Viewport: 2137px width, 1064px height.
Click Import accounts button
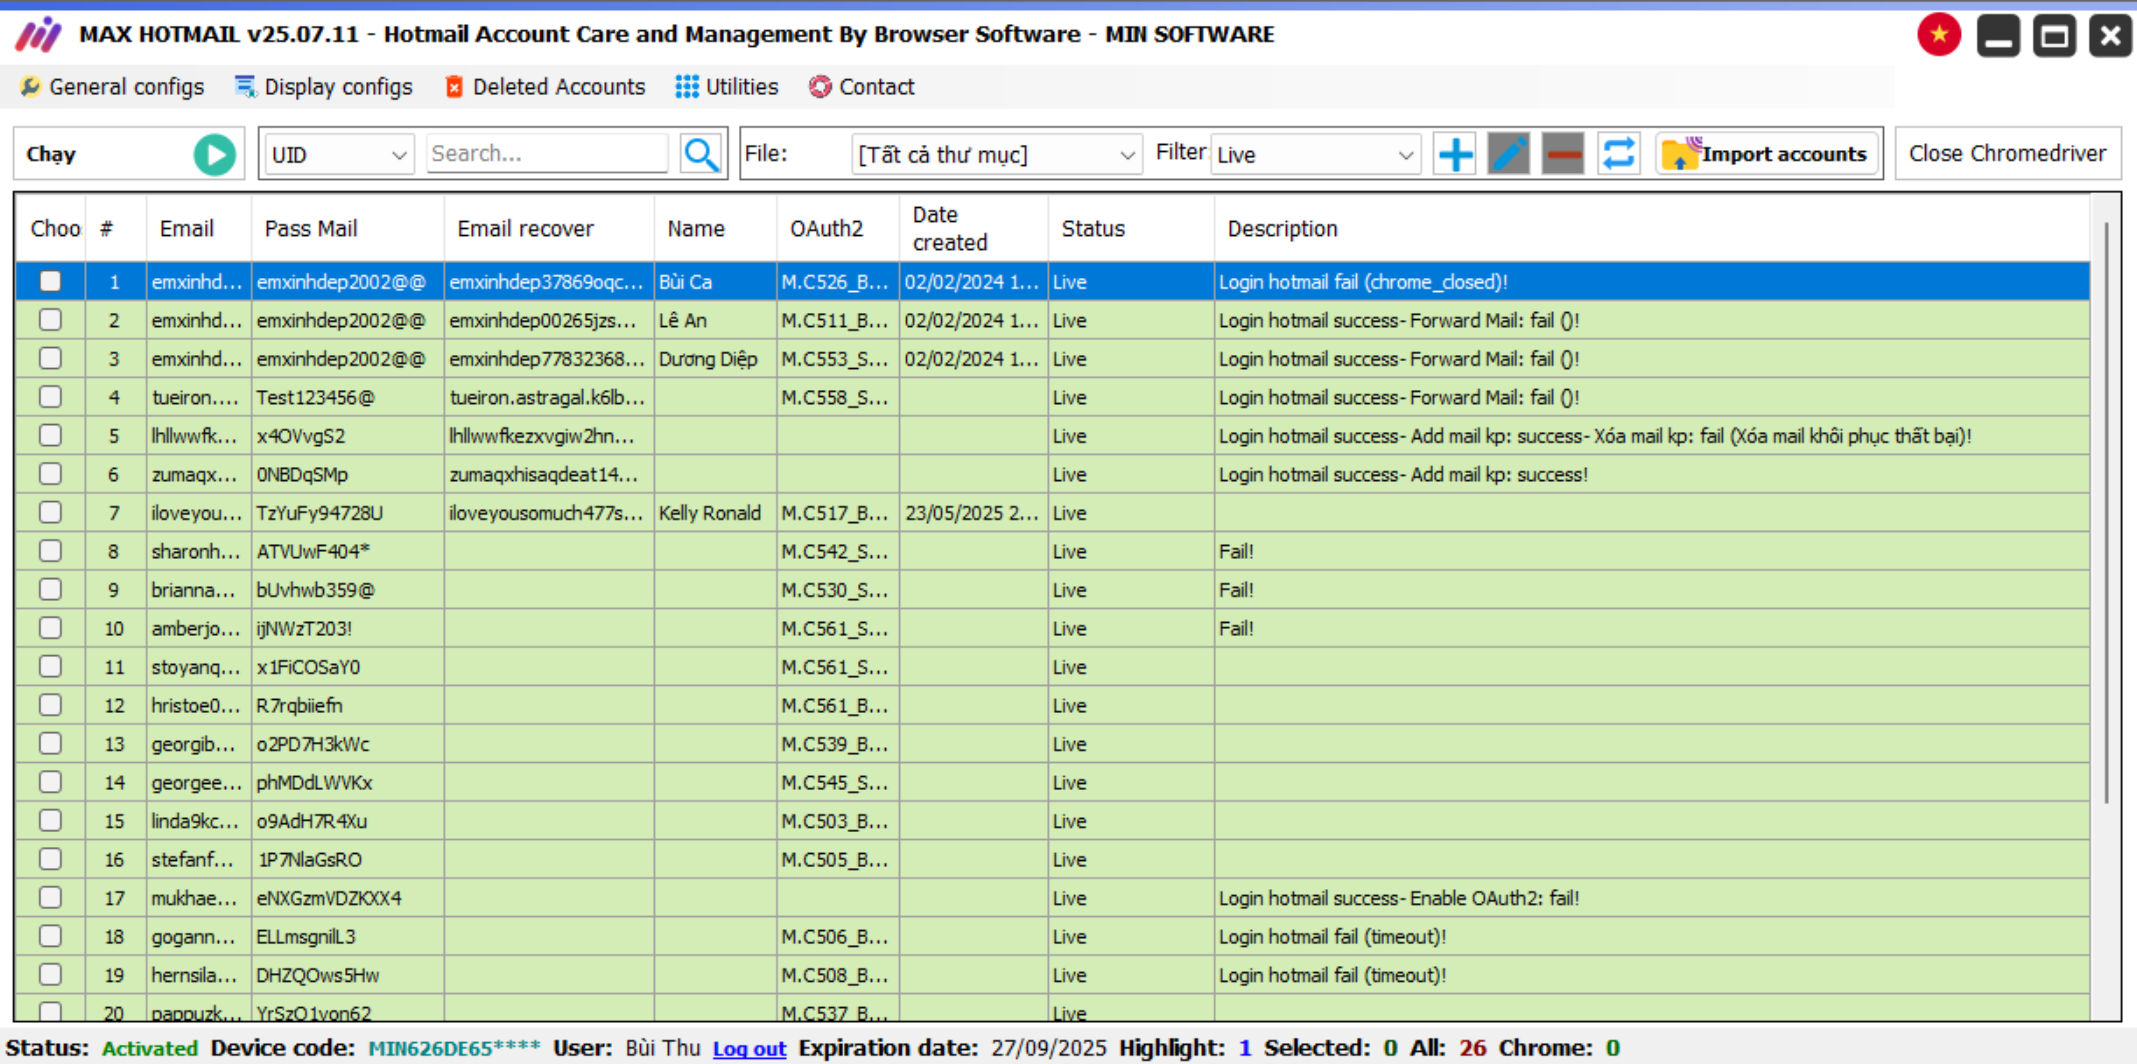click(x=1767, y=154)
